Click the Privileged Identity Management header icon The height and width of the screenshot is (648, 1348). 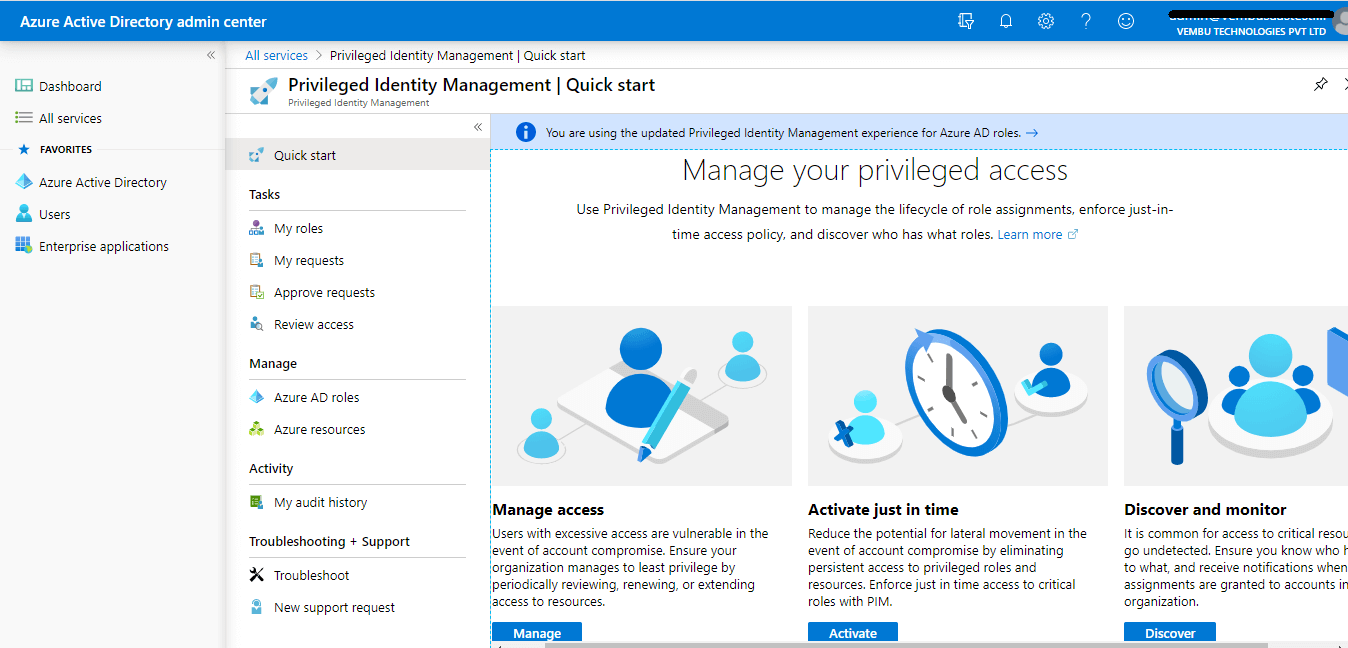264,91
